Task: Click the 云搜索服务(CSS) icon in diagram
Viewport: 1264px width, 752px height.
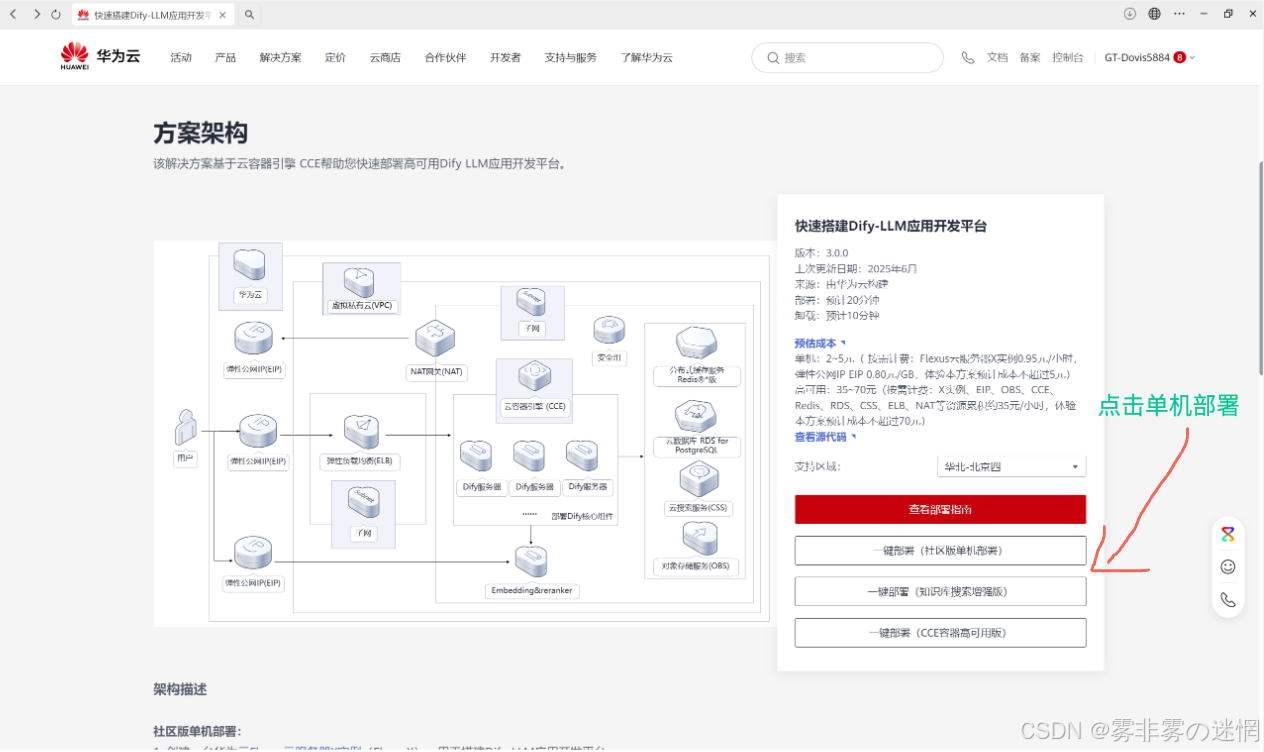Action: [697, 478]
